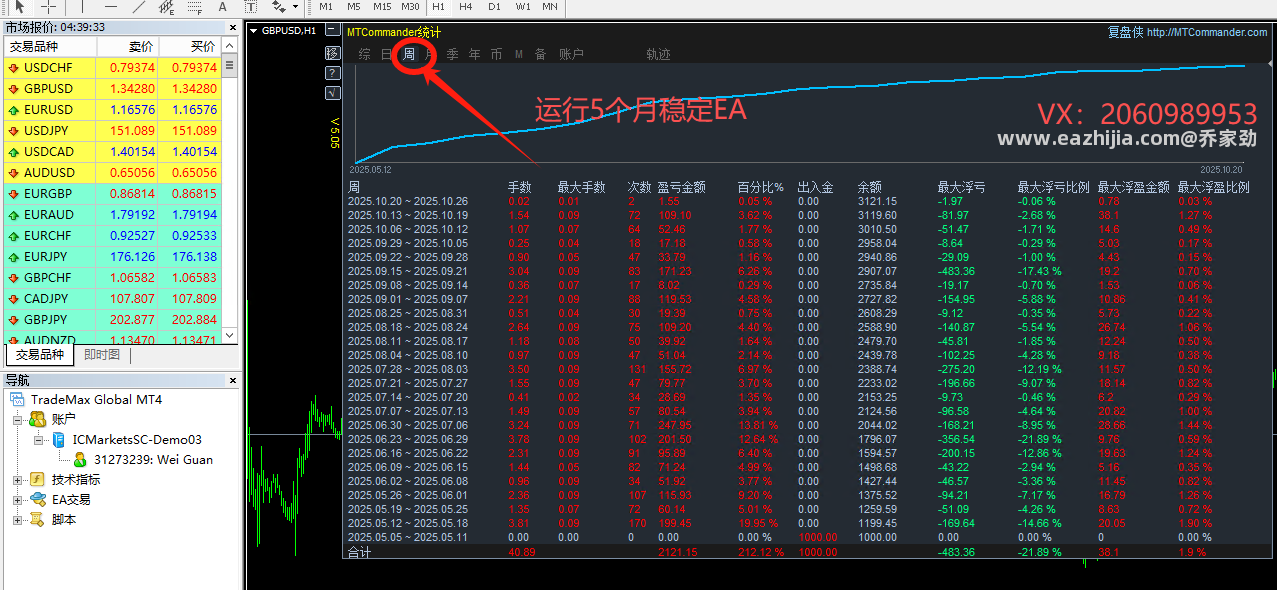Select EURUSD row in Market Watch

point(111,110)
